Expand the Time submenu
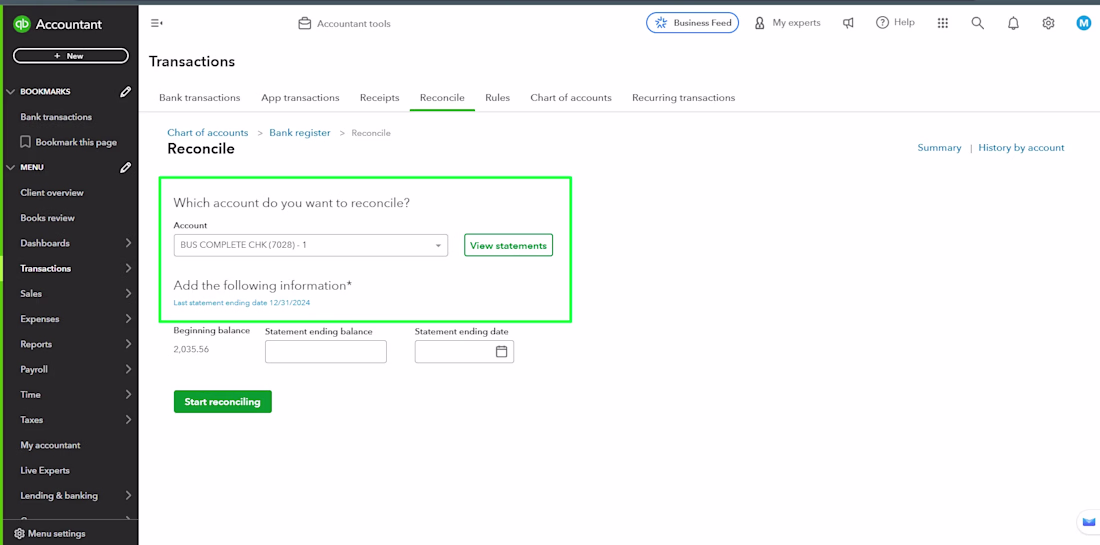This screenshot has width=1100, height=545. [x=128, y=395]
